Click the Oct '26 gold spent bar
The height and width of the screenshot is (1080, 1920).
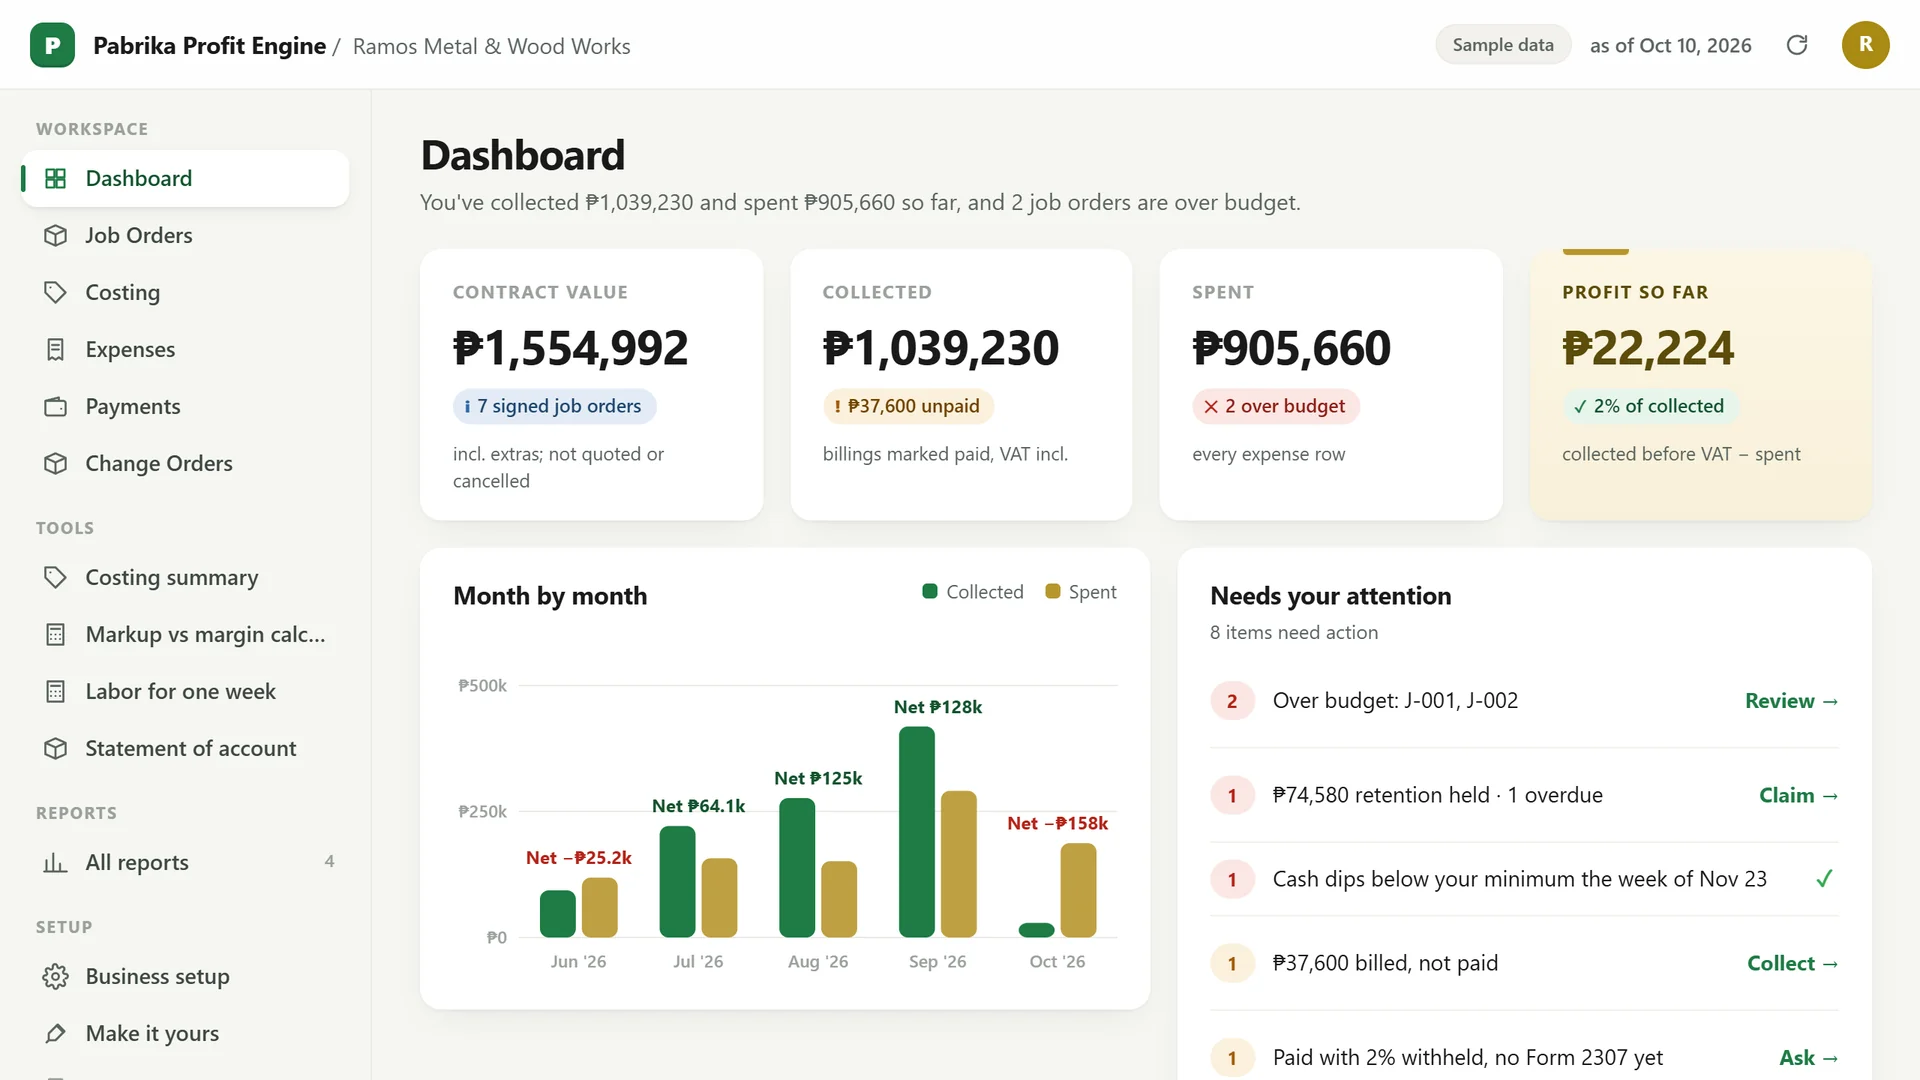[1077, 890]
